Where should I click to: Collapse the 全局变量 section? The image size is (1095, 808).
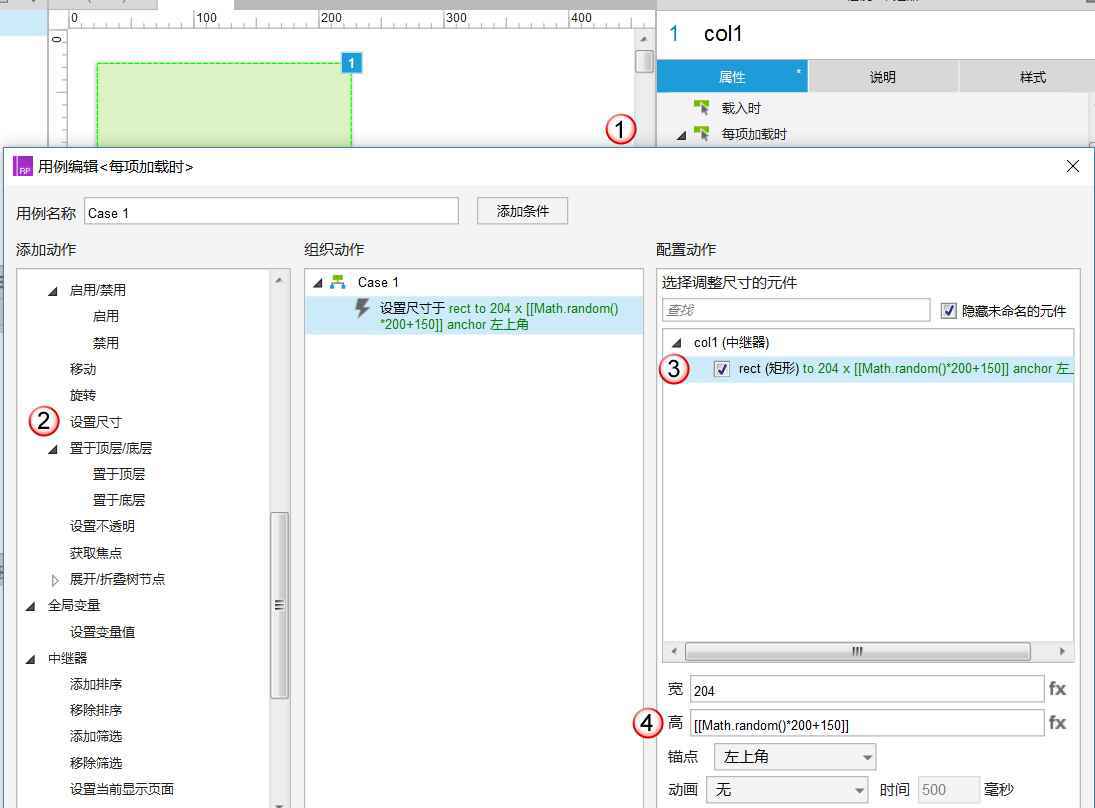coord(30,606)
